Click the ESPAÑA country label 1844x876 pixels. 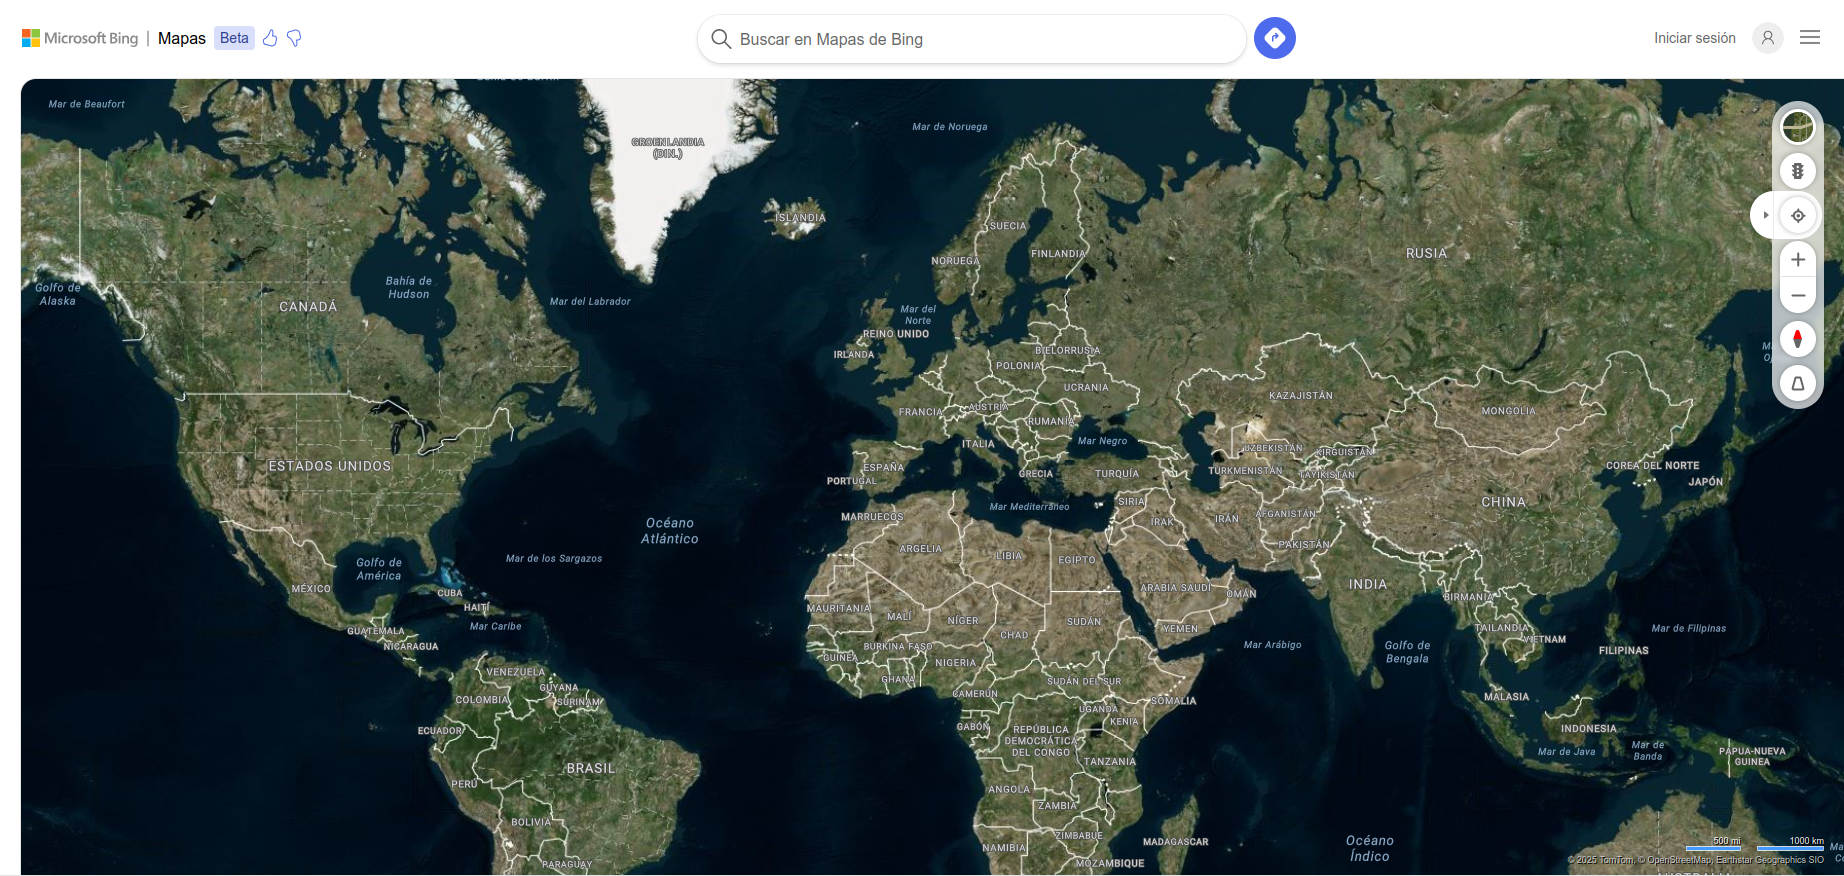(x=883, y=467)
